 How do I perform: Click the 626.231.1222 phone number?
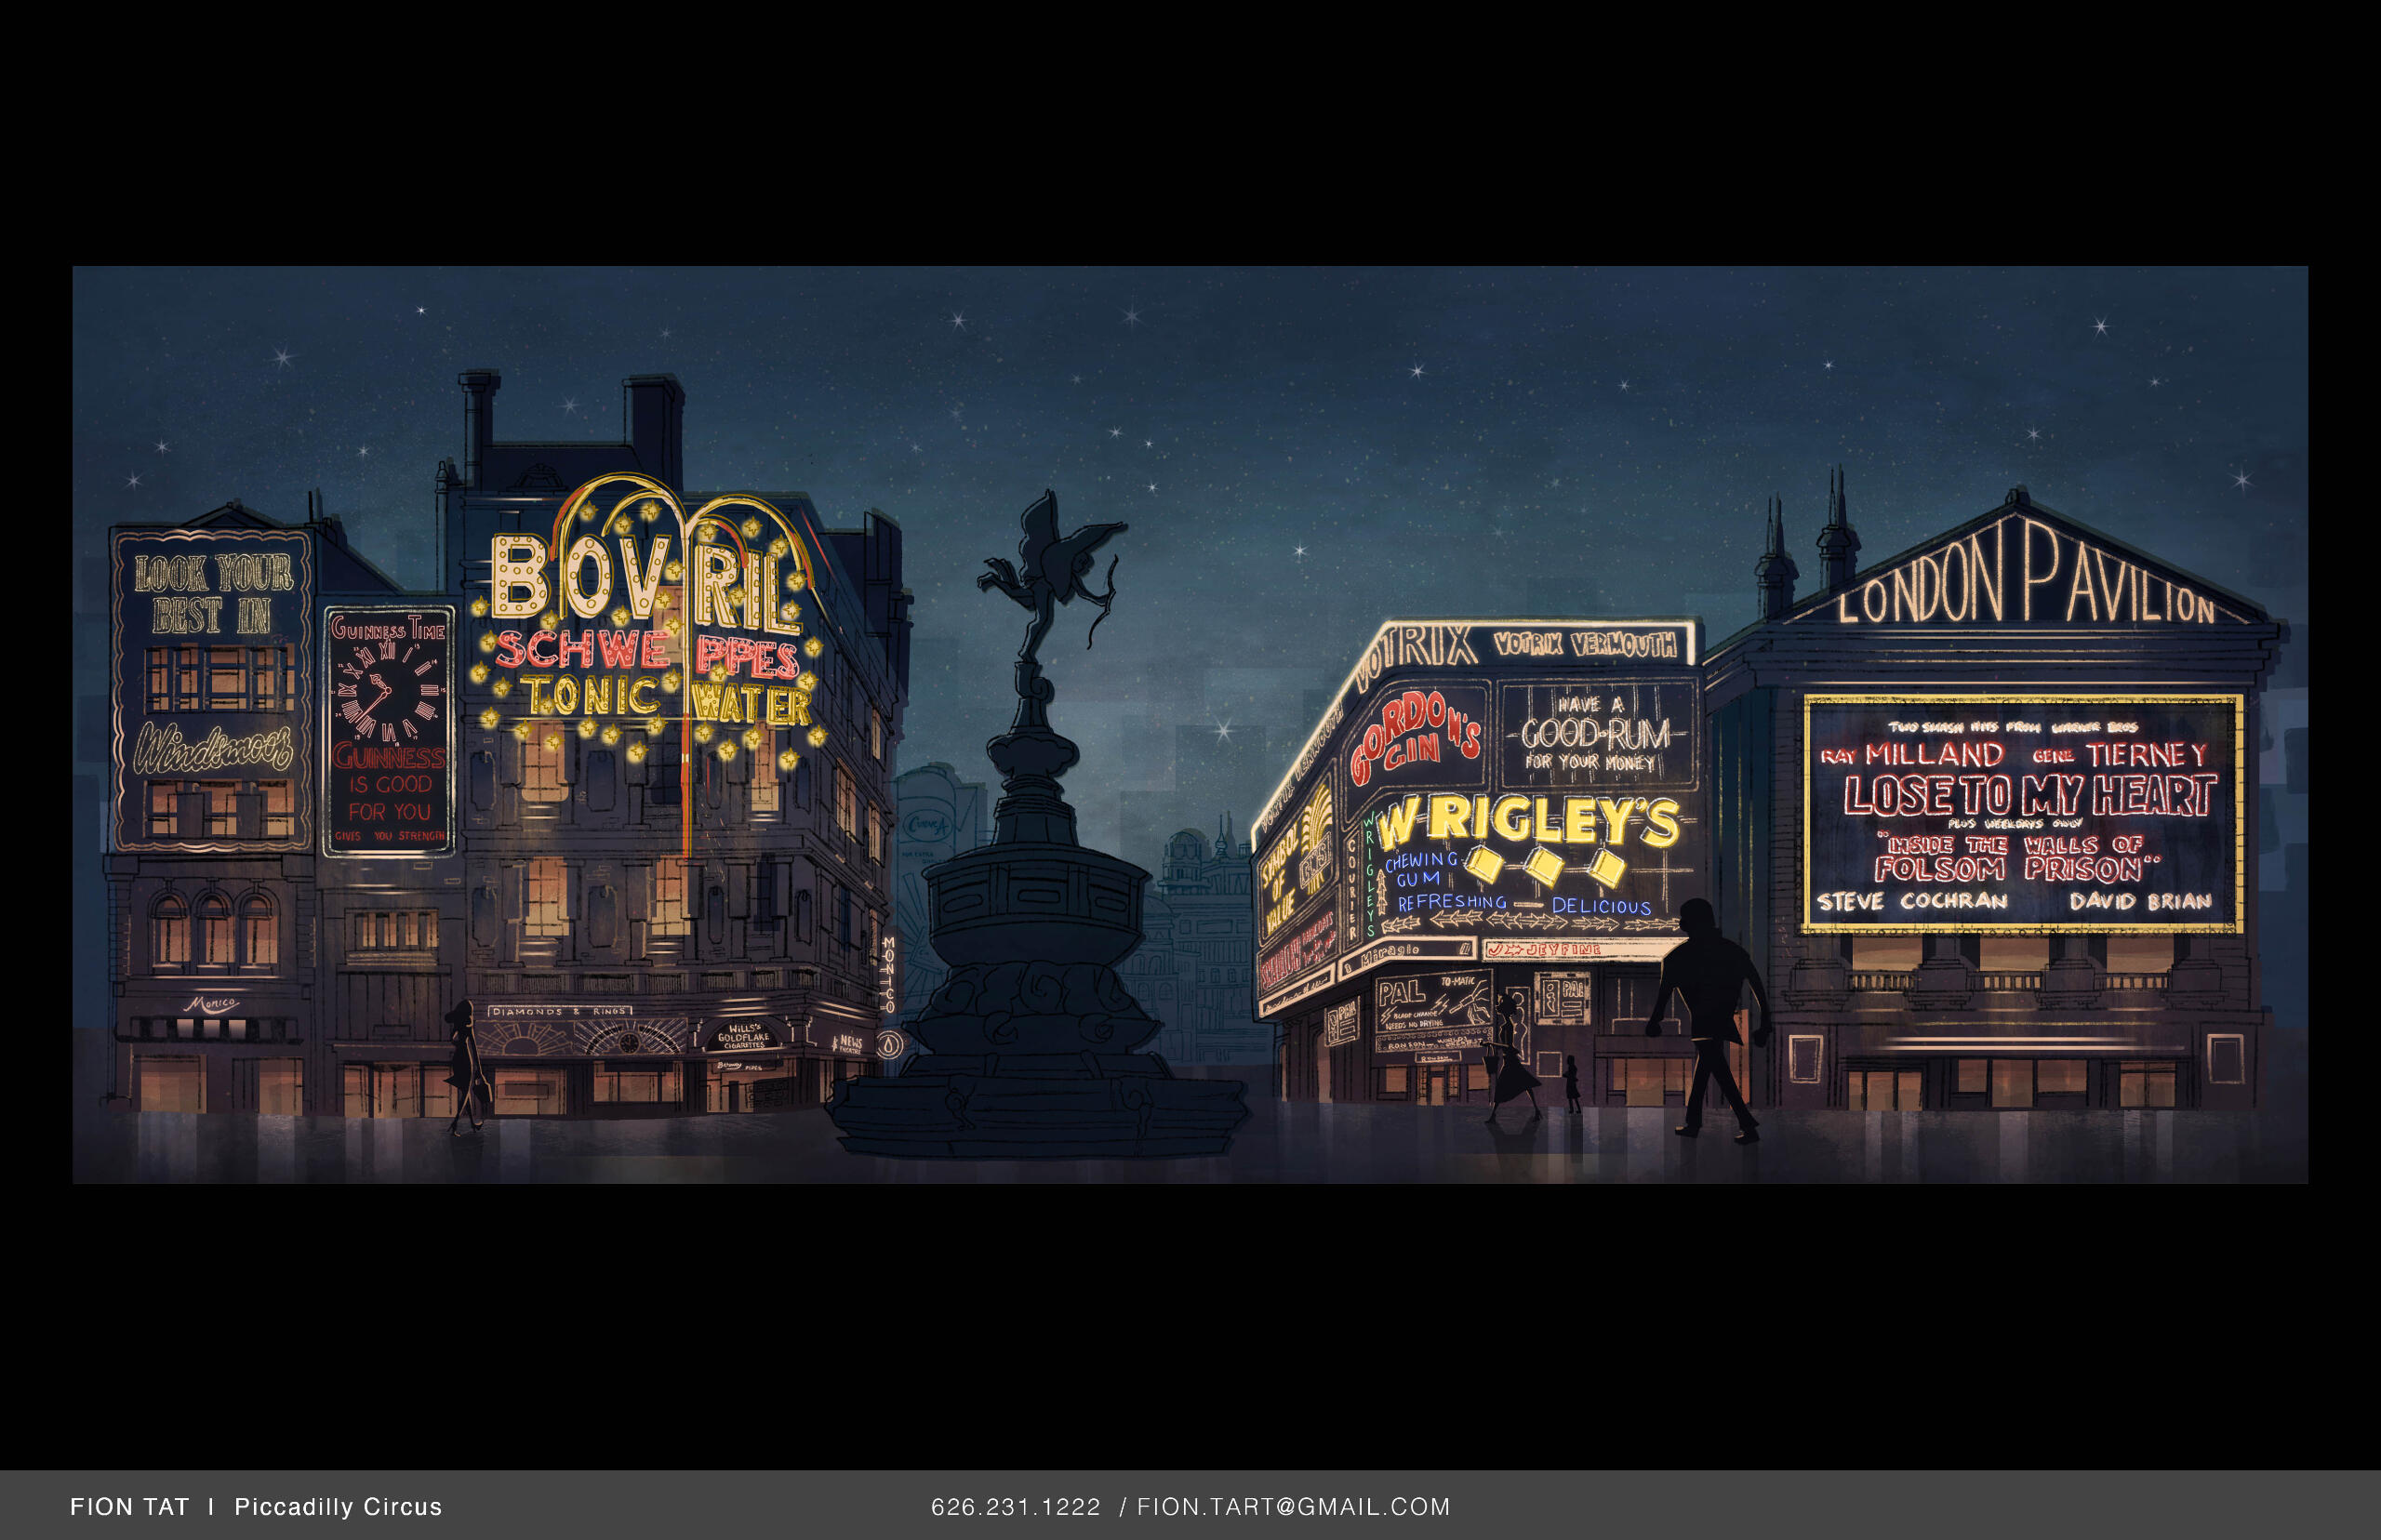coord(1015,1506)
